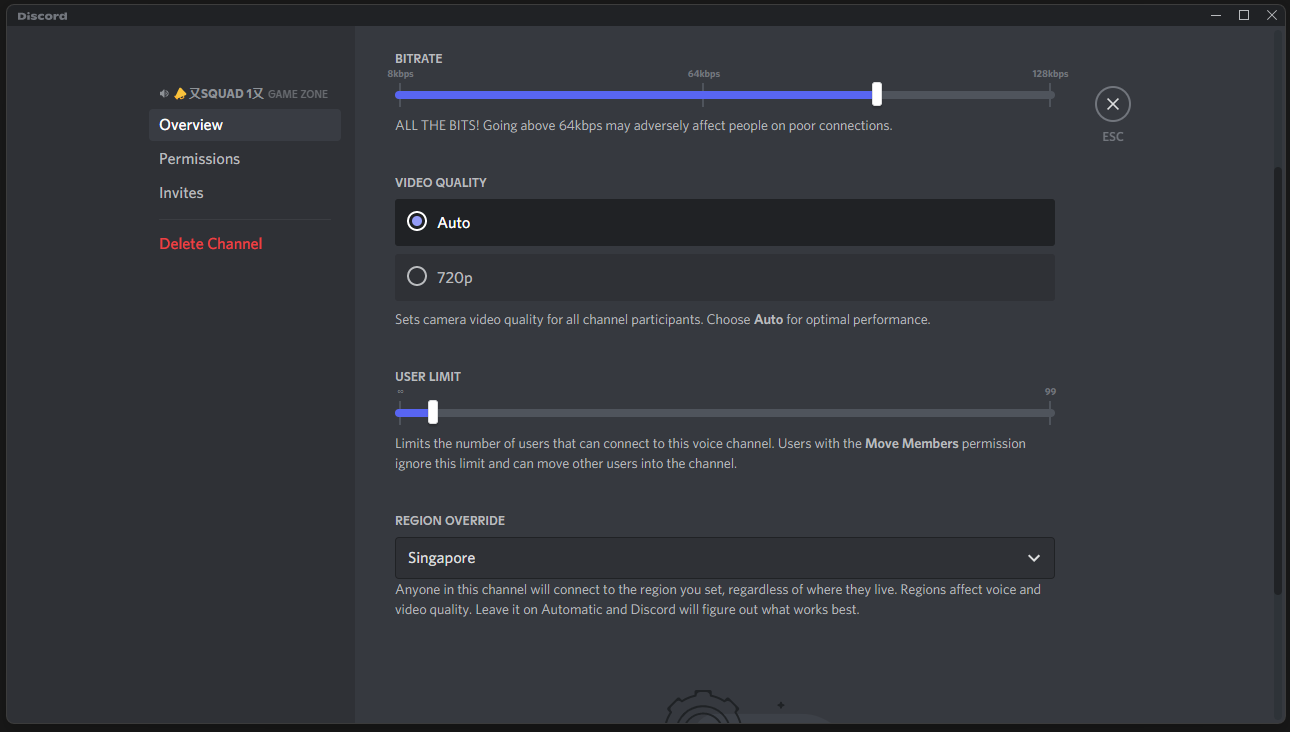1290x732 pixels.
Task: Set bitrate to the 128kbps end
Action: [1049, 95]
